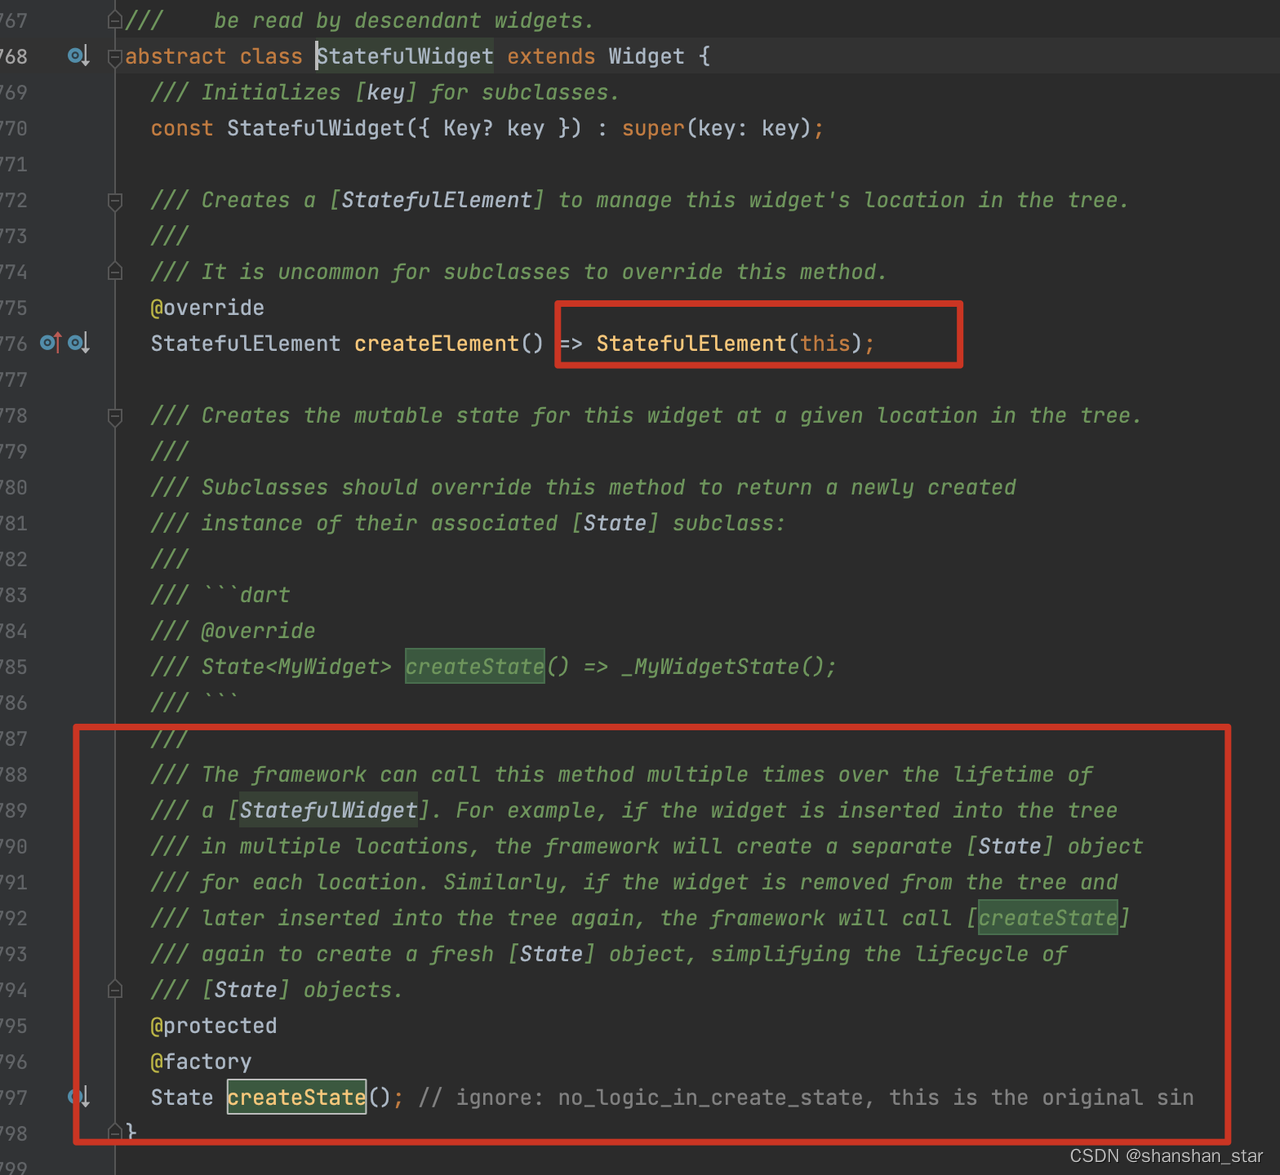1280x1175 pixels.
Task: Click the @protected annotation
Action: point(214,1026)
